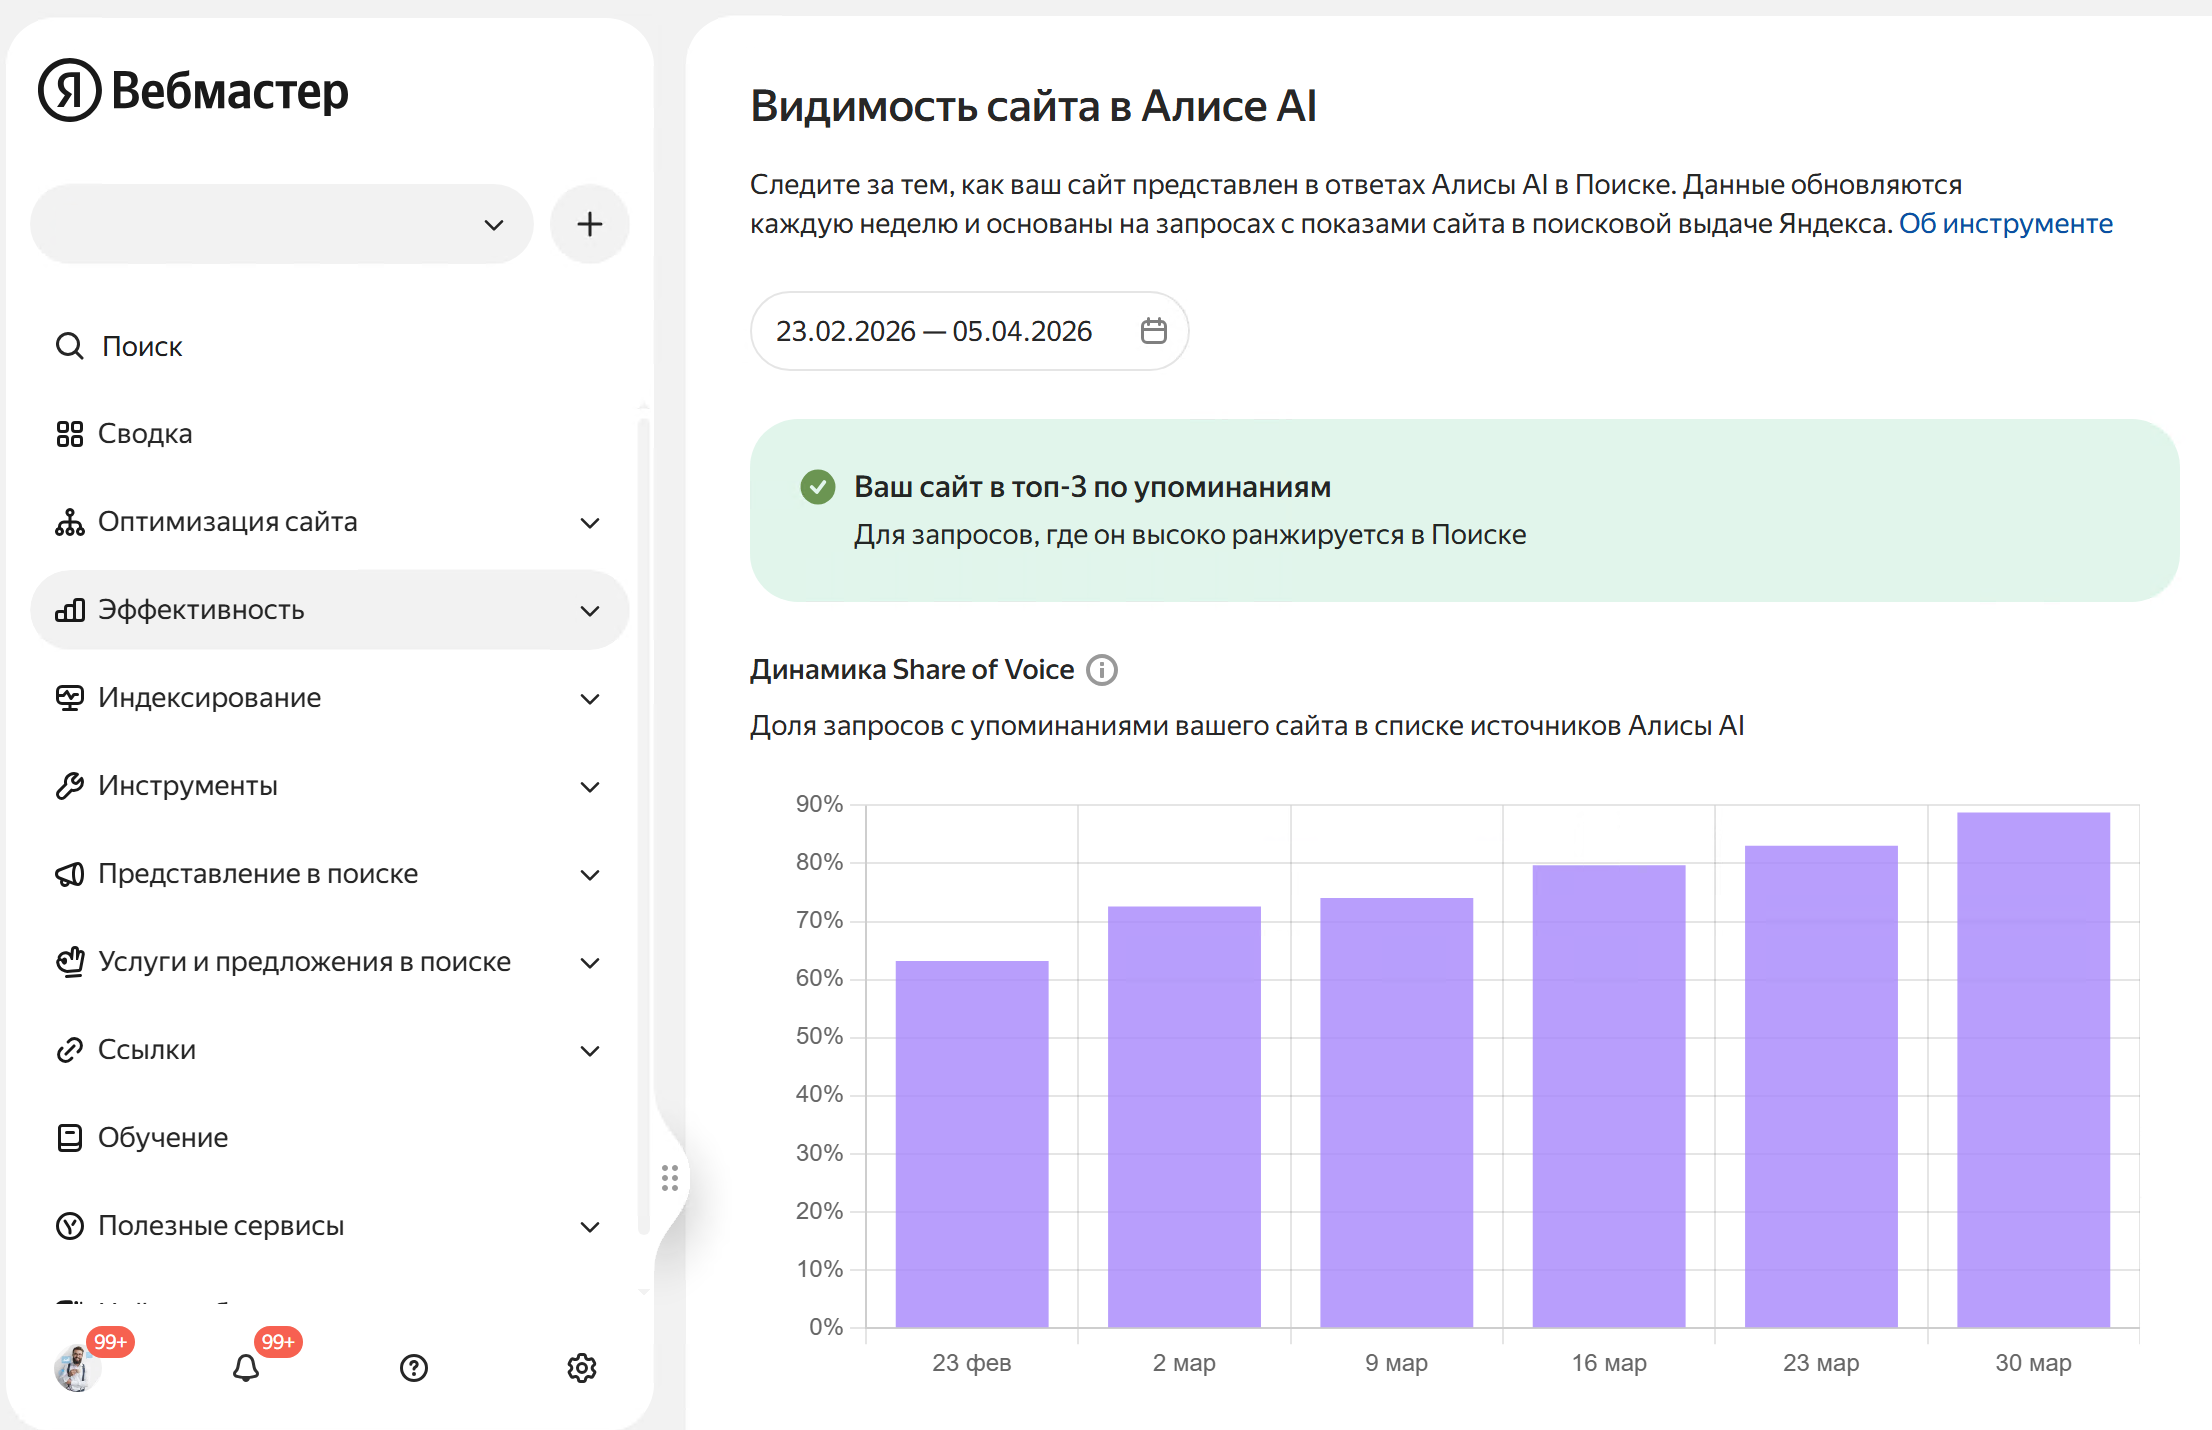
Task: Open help question mark icon
Action: pos(414,1367)
